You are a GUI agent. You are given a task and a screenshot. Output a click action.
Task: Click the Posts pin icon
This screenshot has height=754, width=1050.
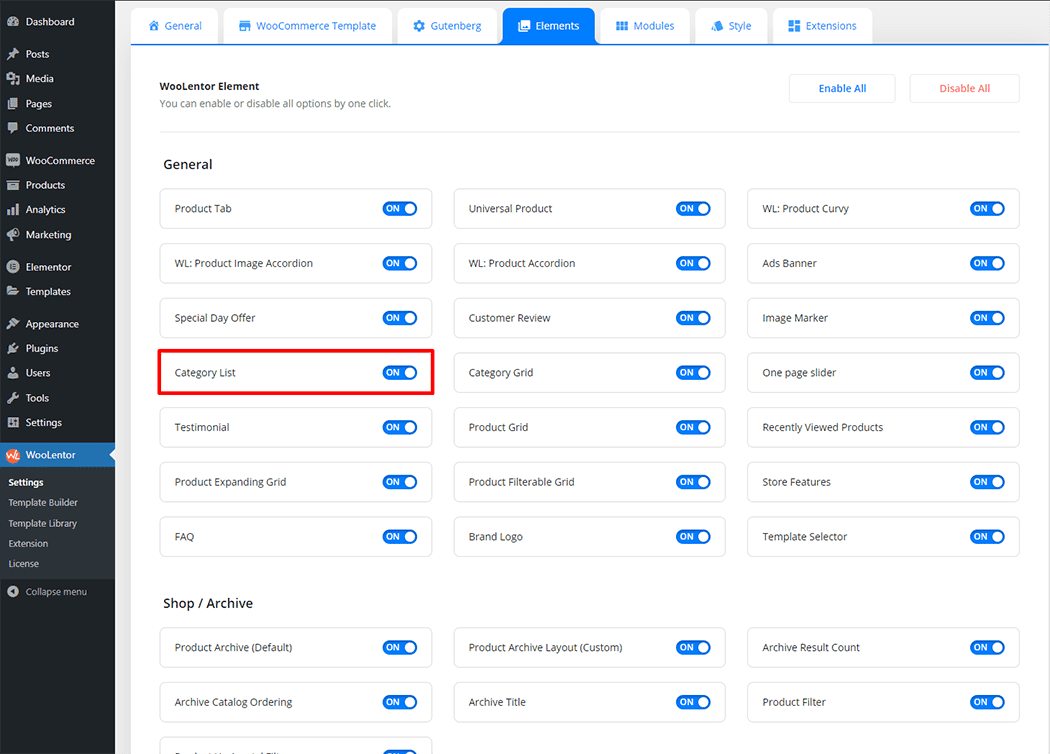tap(13, 54)
